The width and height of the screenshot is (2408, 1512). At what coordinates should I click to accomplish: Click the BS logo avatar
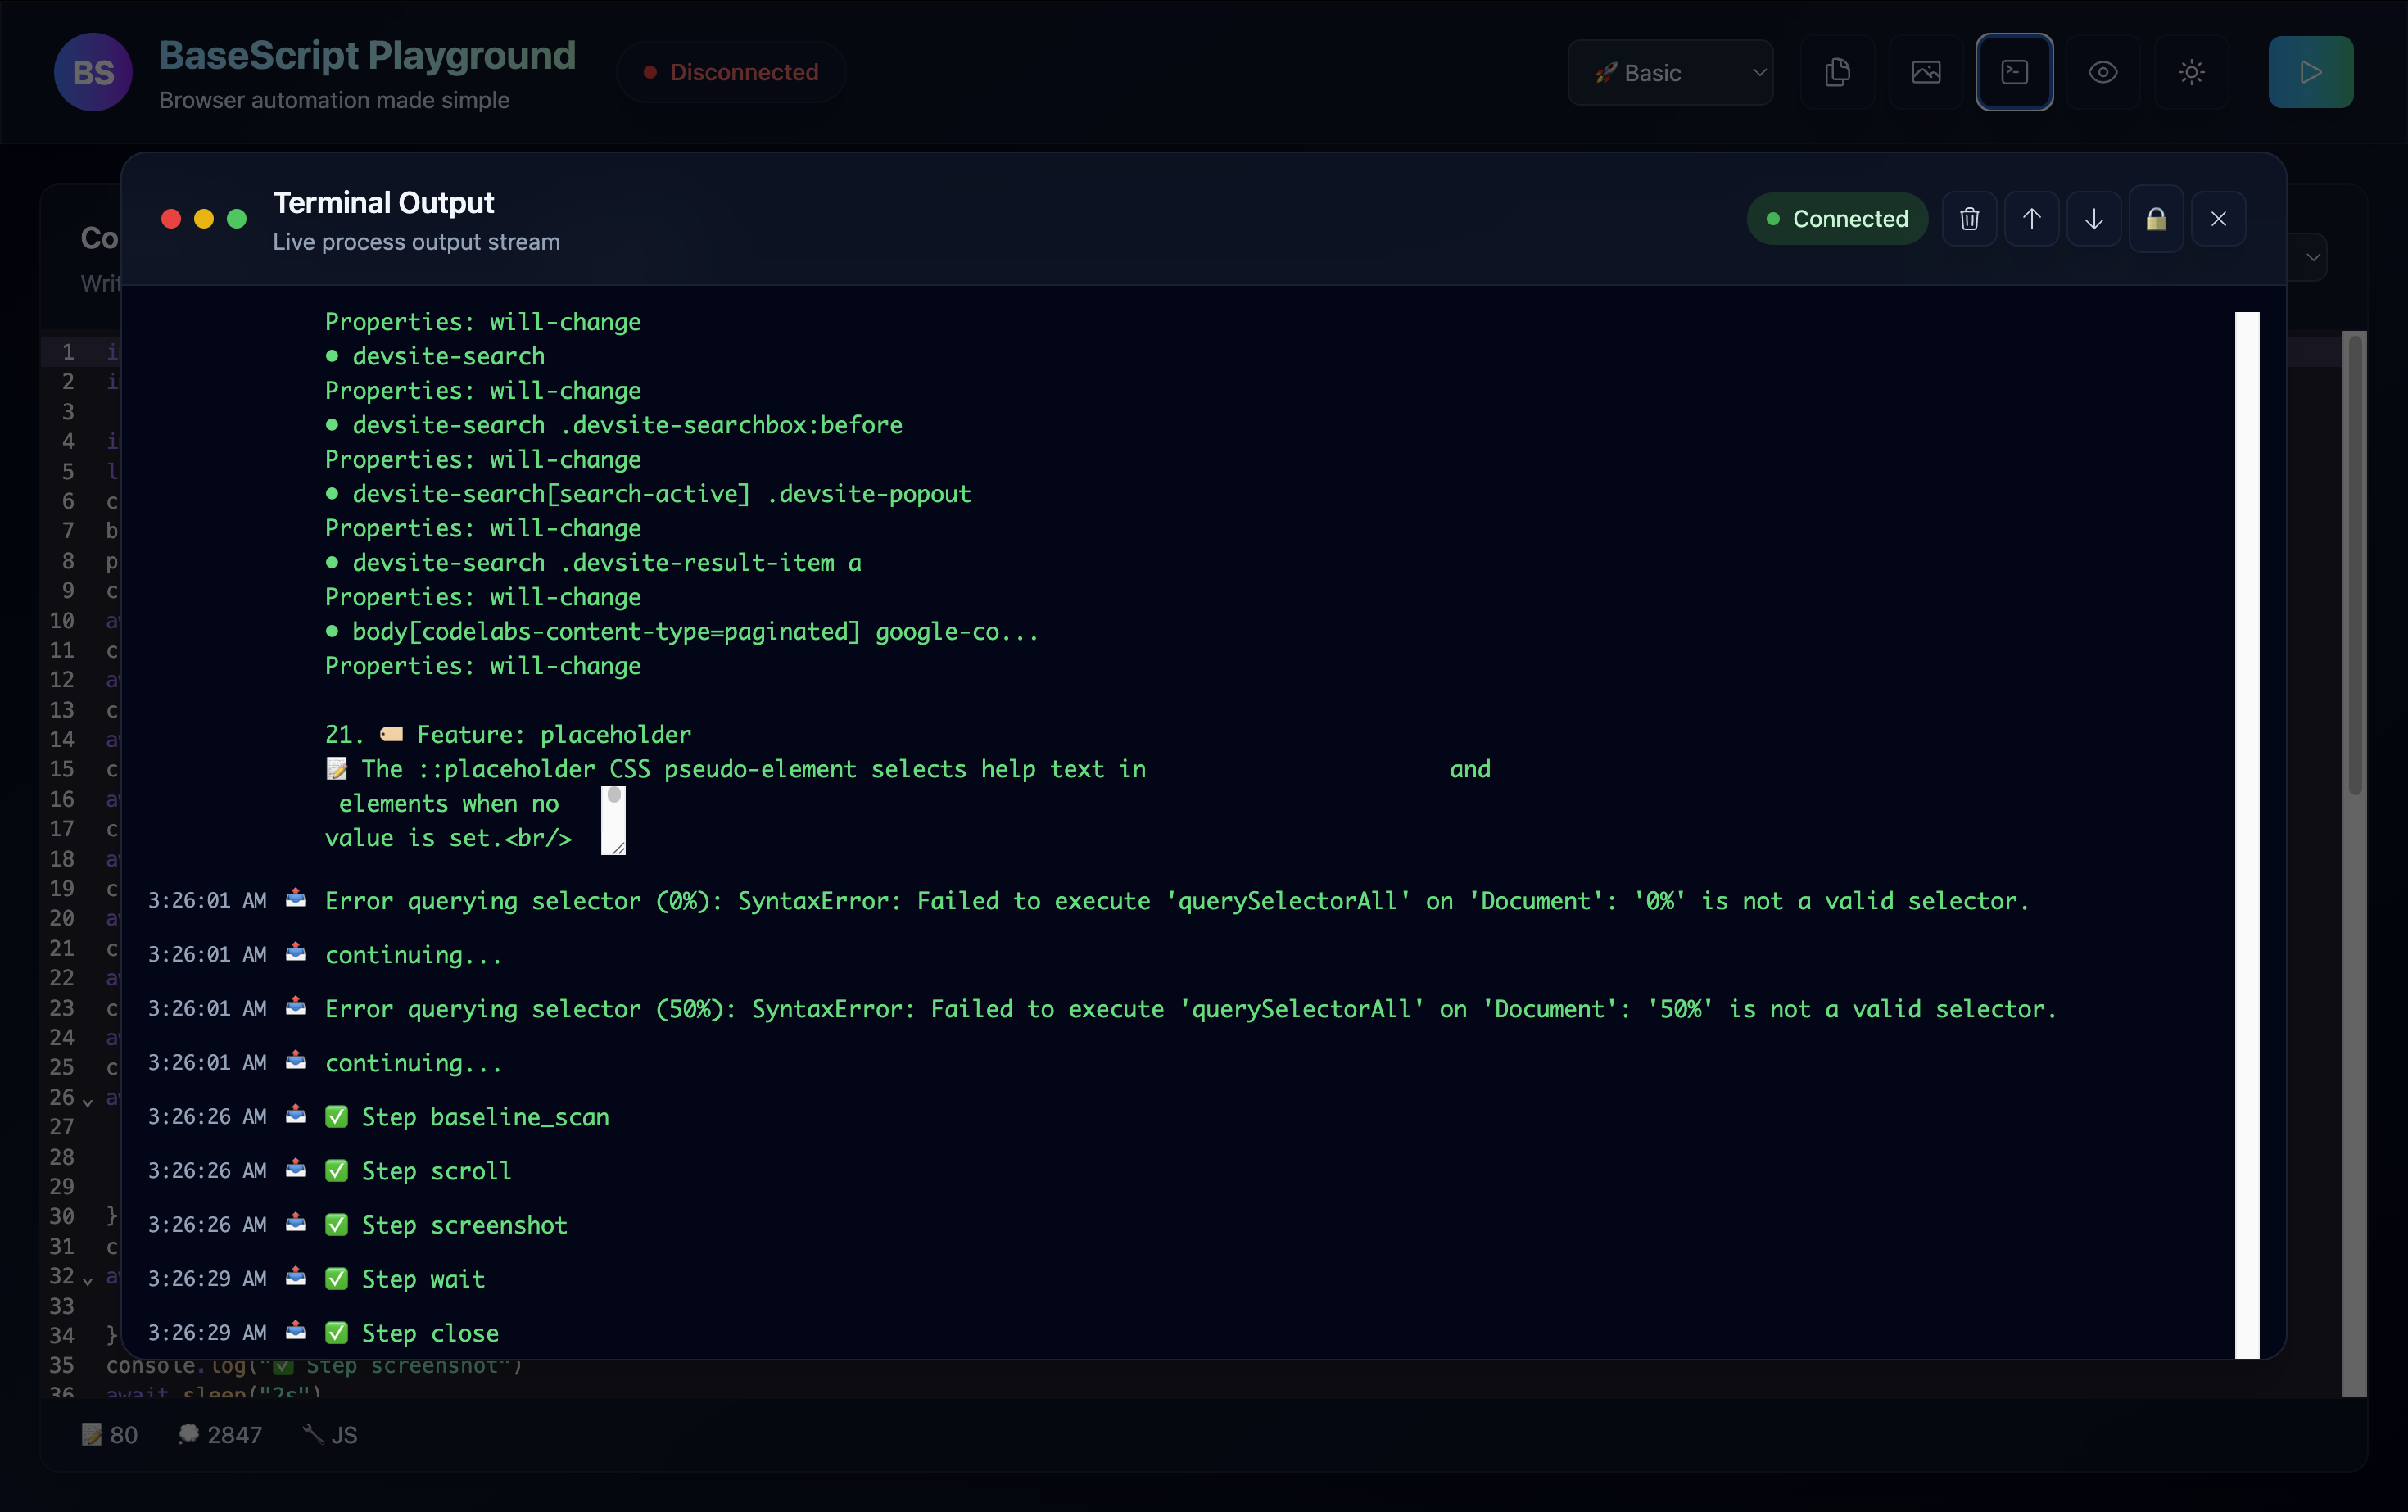(93, 72)
